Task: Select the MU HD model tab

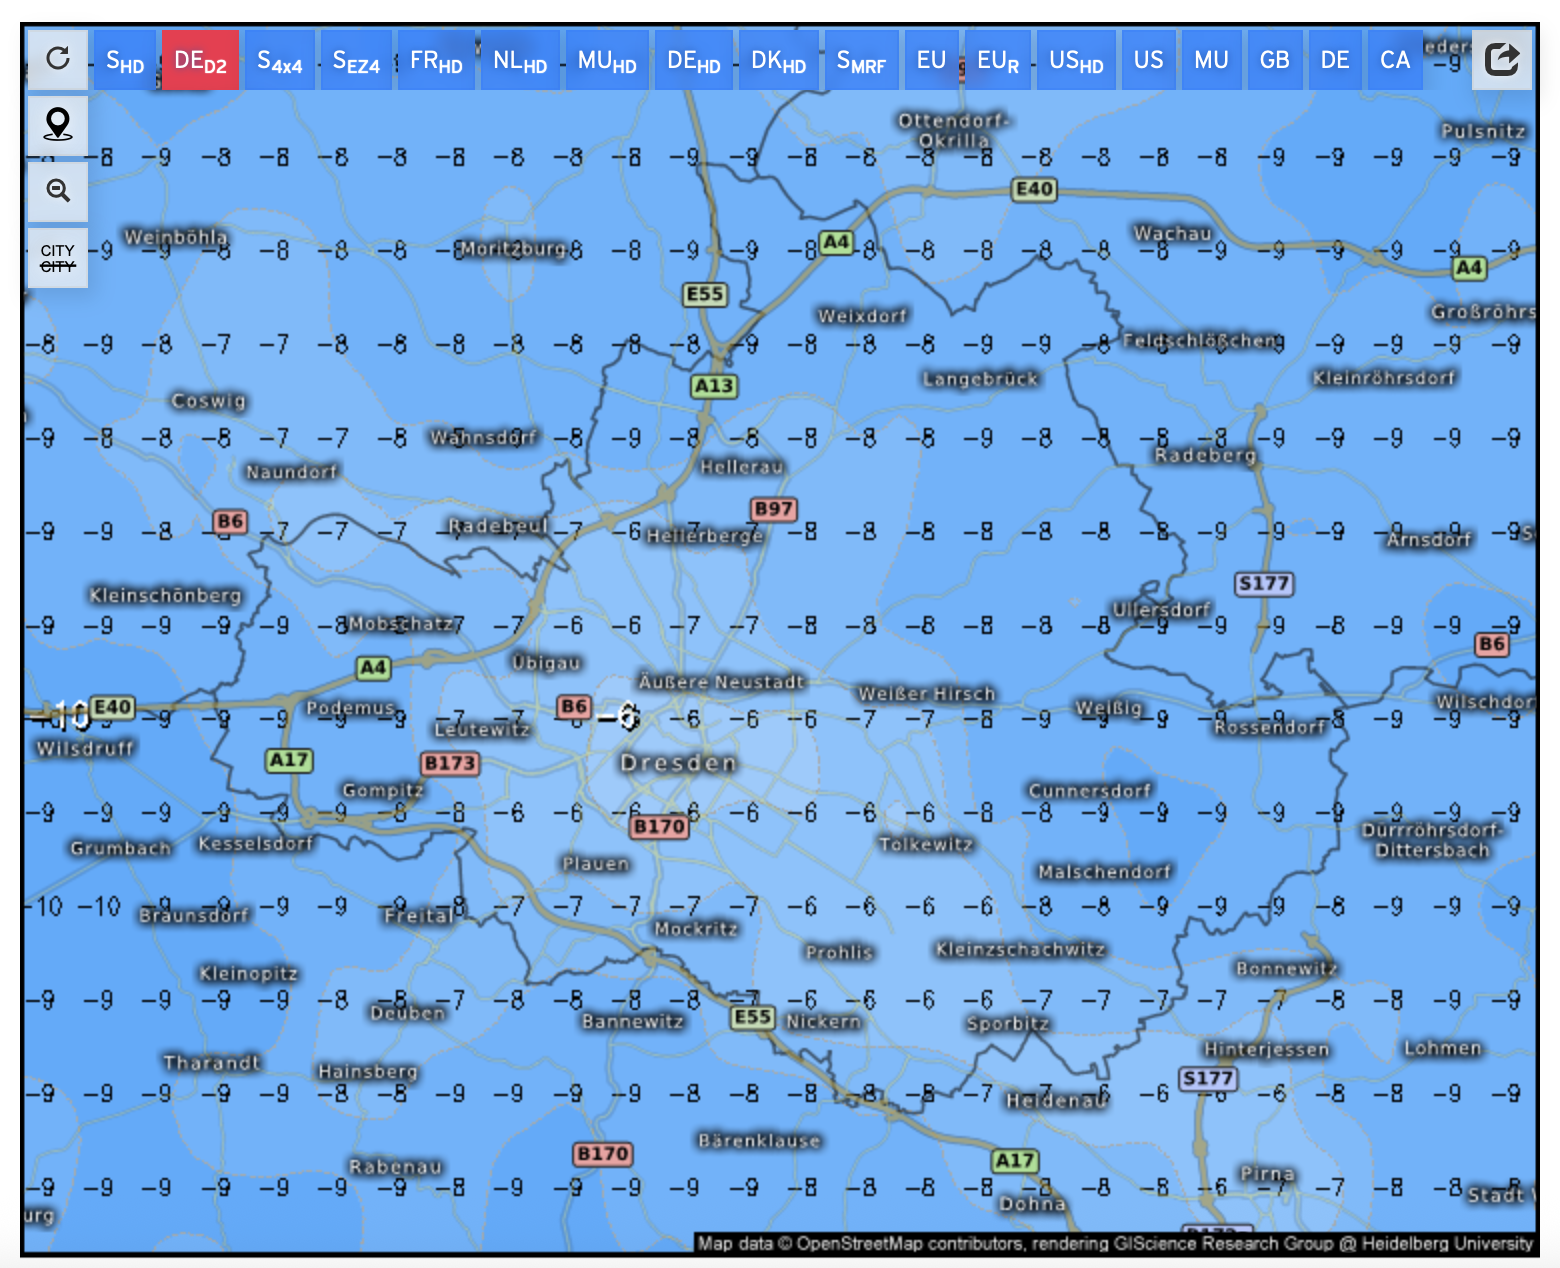Action: [x=607, y=60]
